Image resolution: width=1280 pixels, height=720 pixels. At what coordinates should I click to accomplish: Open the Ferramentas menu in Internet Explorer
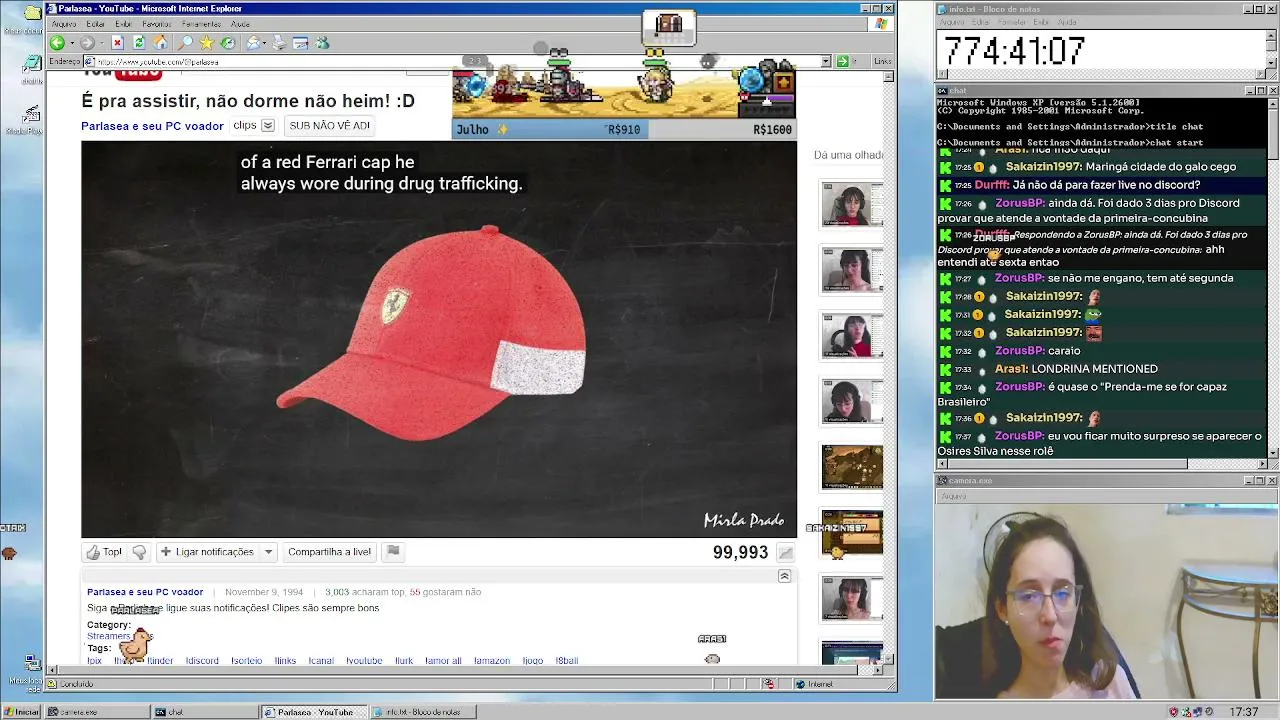(201, 24)
